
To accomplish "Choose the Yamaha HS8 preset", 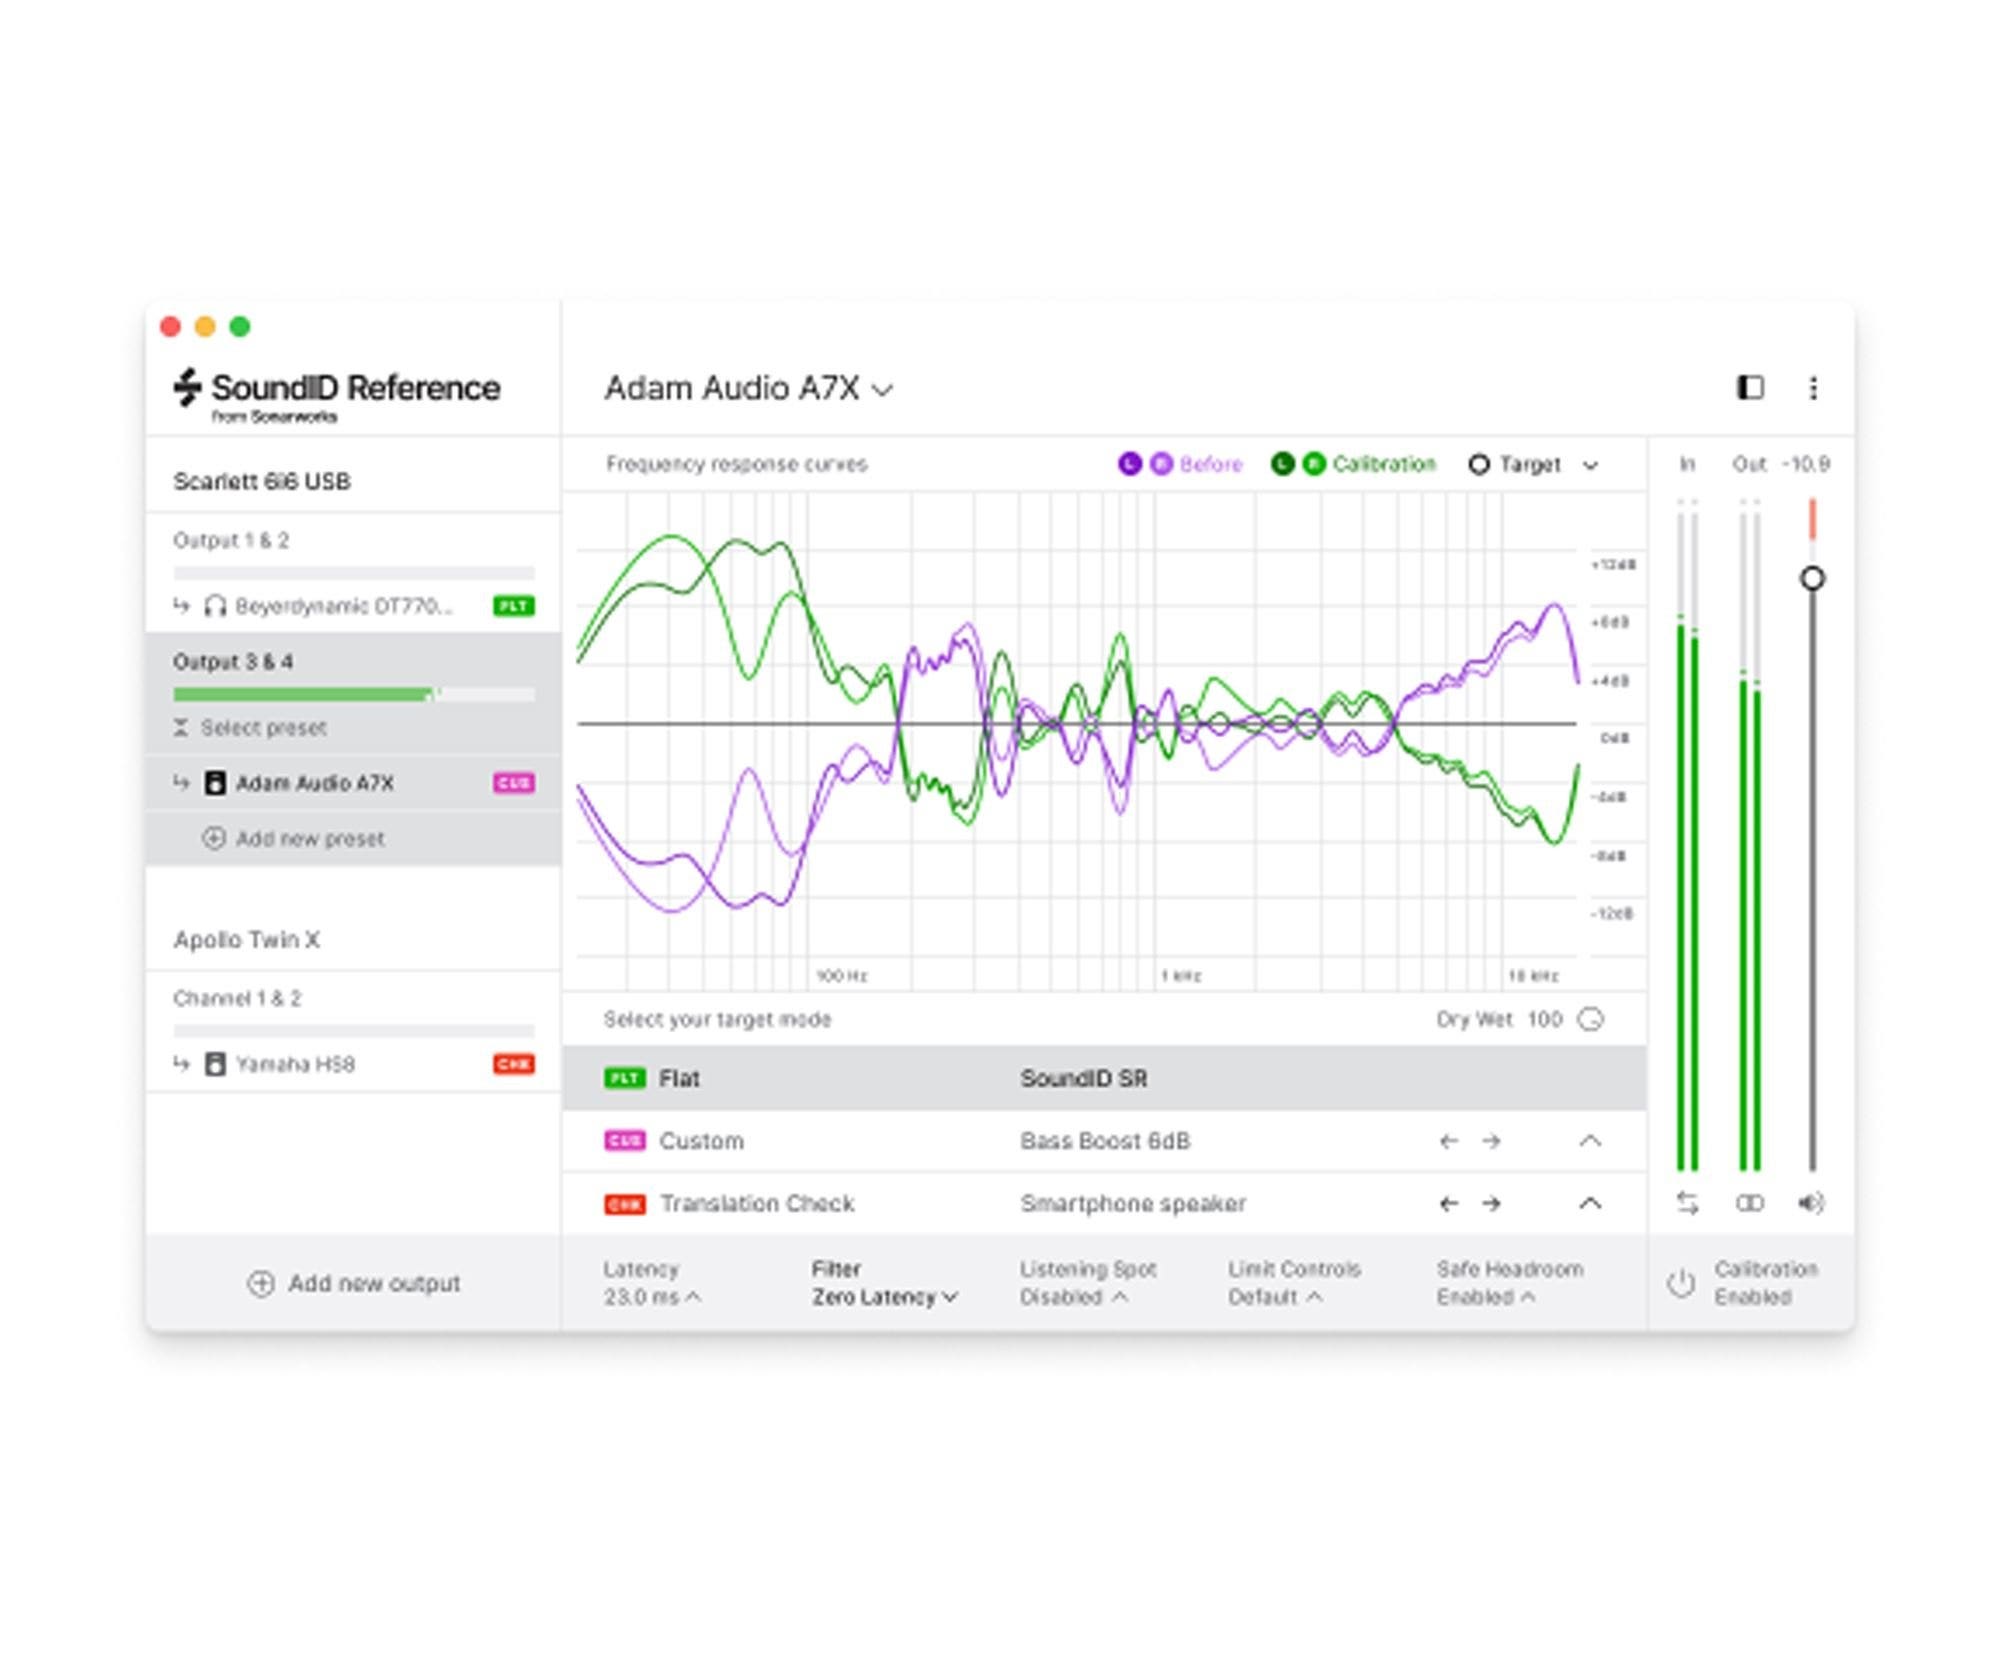I will tap(353, 1063).
